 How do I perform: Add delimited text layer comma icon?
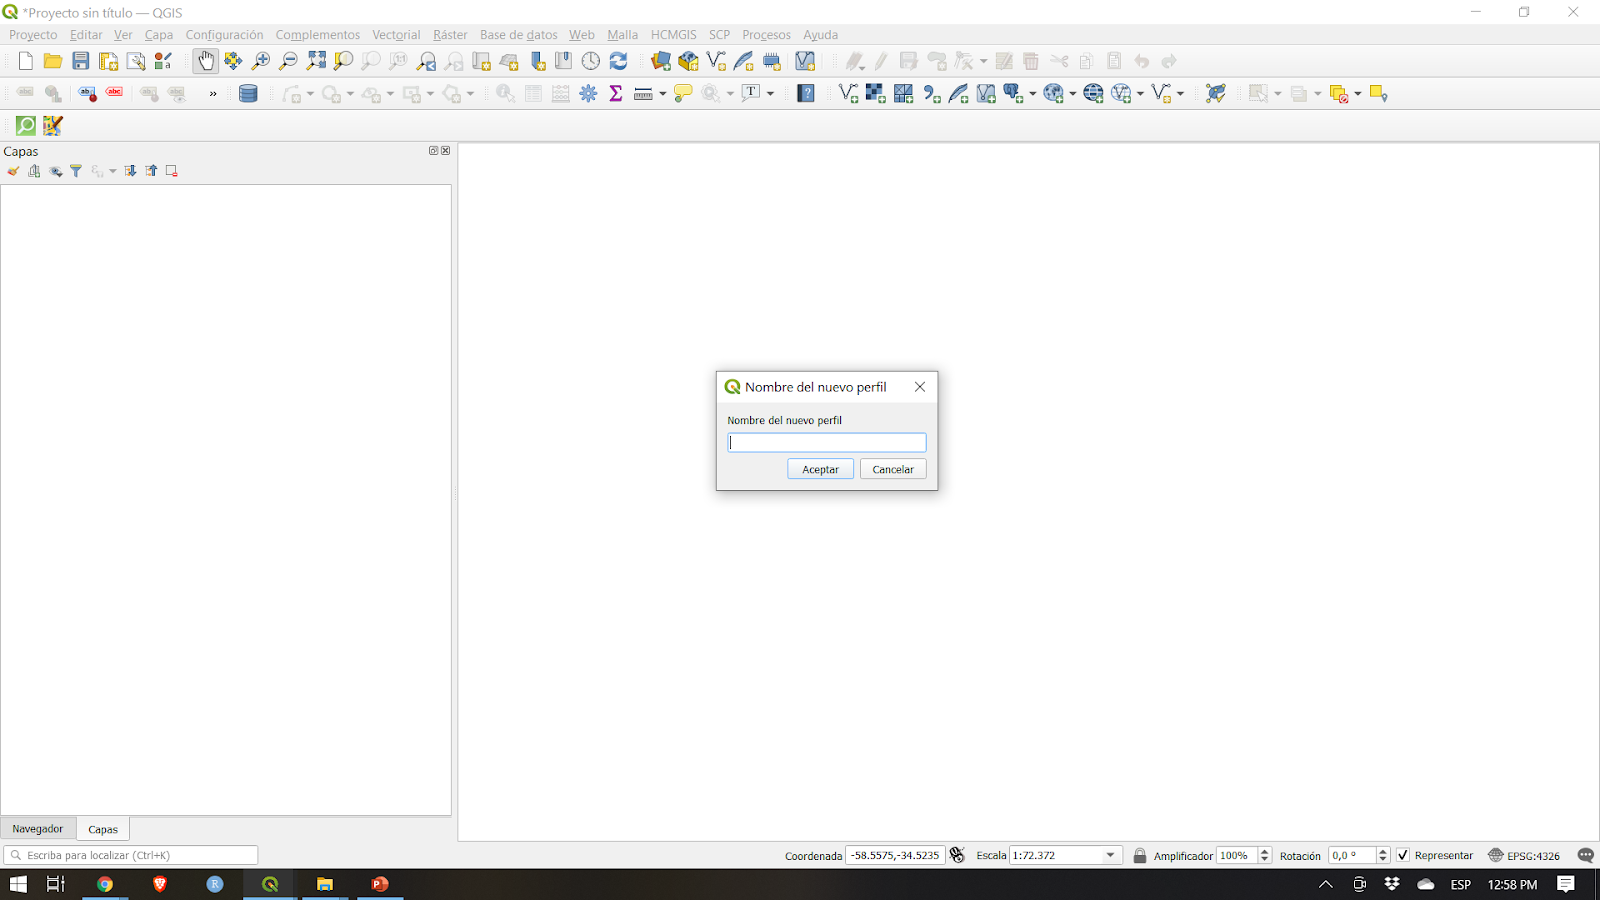[x=931, y=93]
